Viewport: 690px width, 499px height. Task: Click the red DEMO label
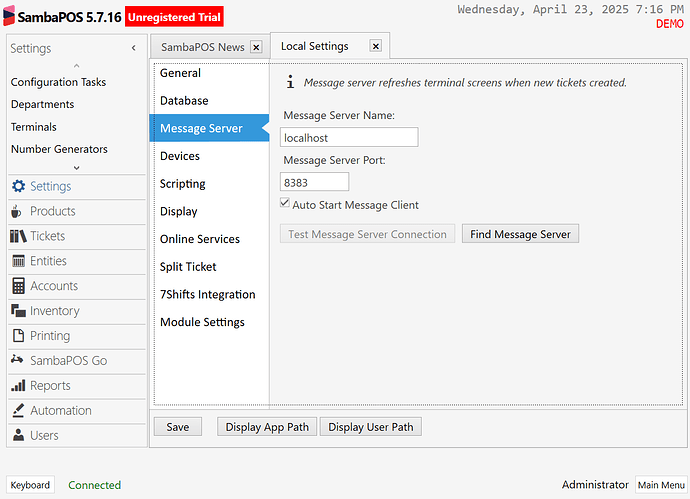point(670,24)
